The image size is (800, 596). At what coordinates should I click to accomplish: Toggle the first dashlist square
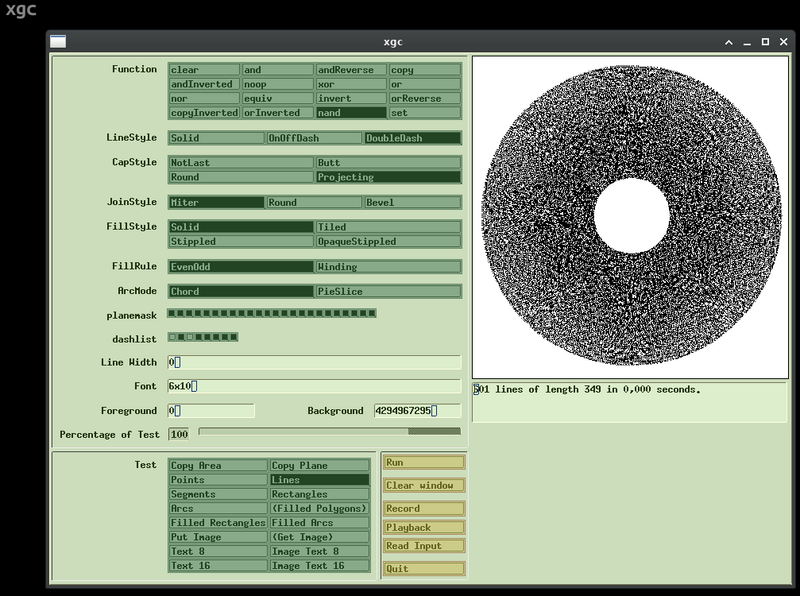tap(172, 337)
